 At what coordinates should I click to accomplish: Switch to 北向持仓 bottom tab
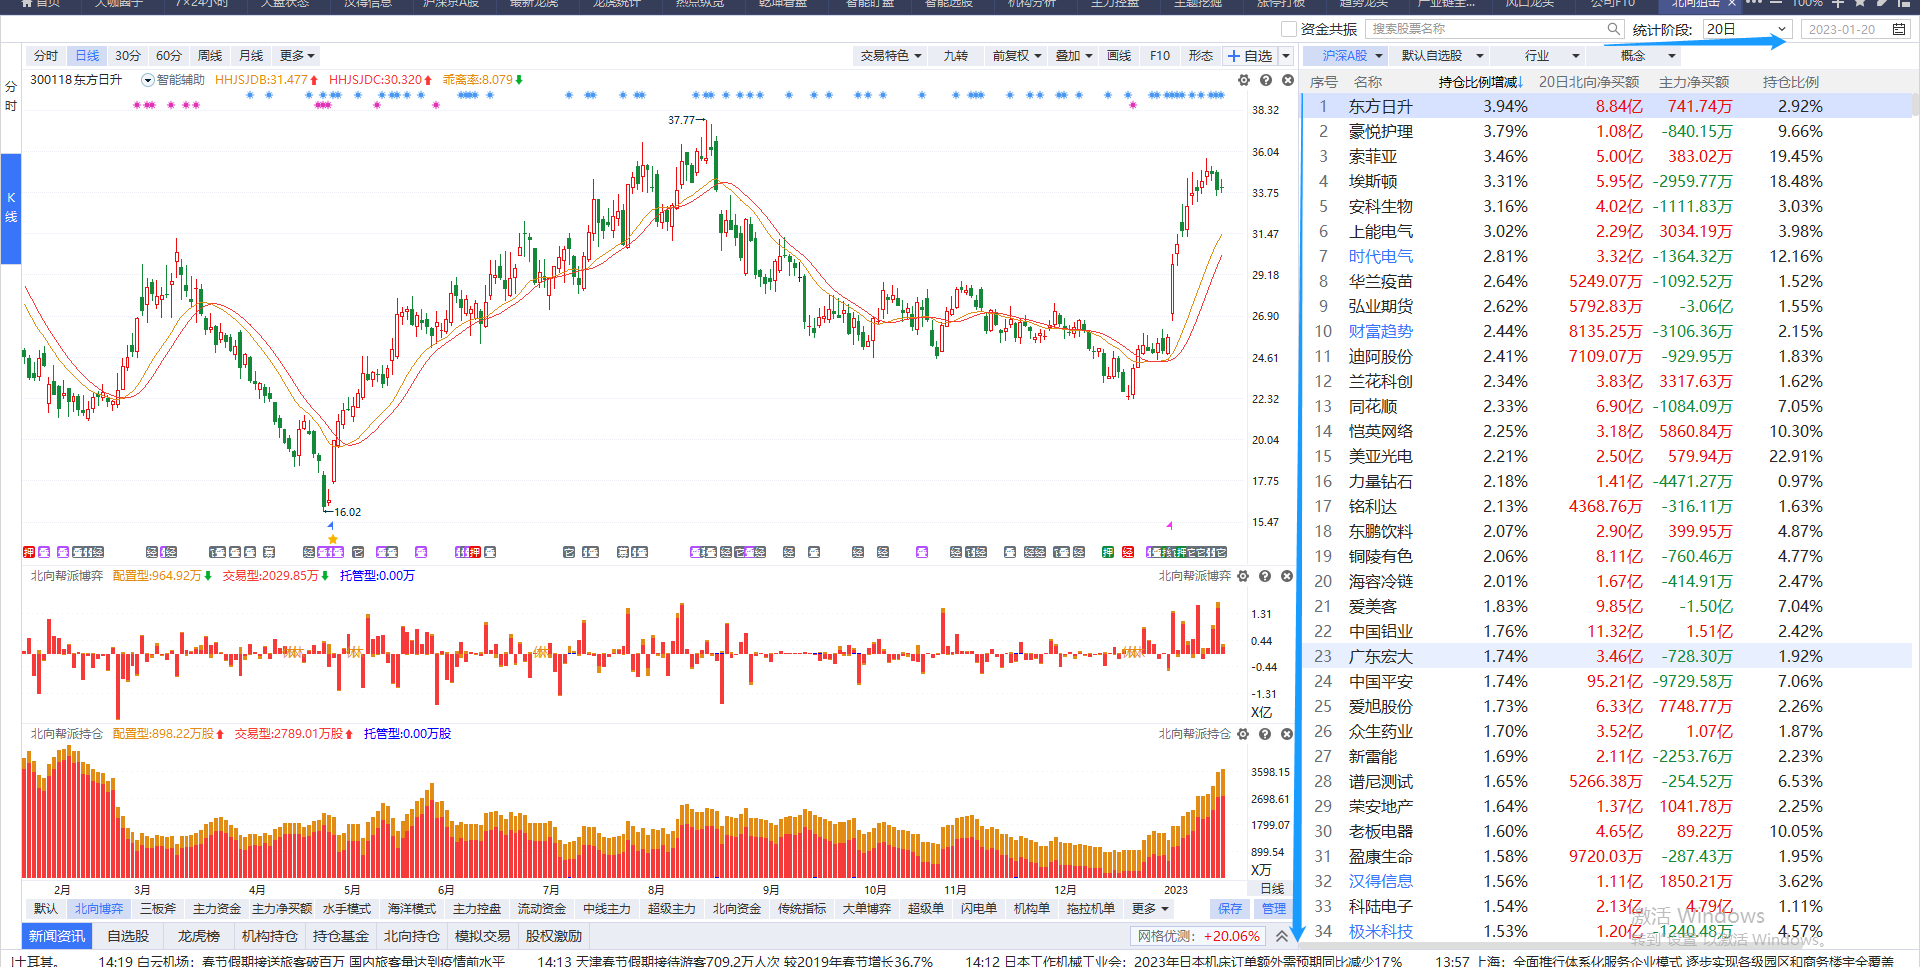(x=412, y=936)
